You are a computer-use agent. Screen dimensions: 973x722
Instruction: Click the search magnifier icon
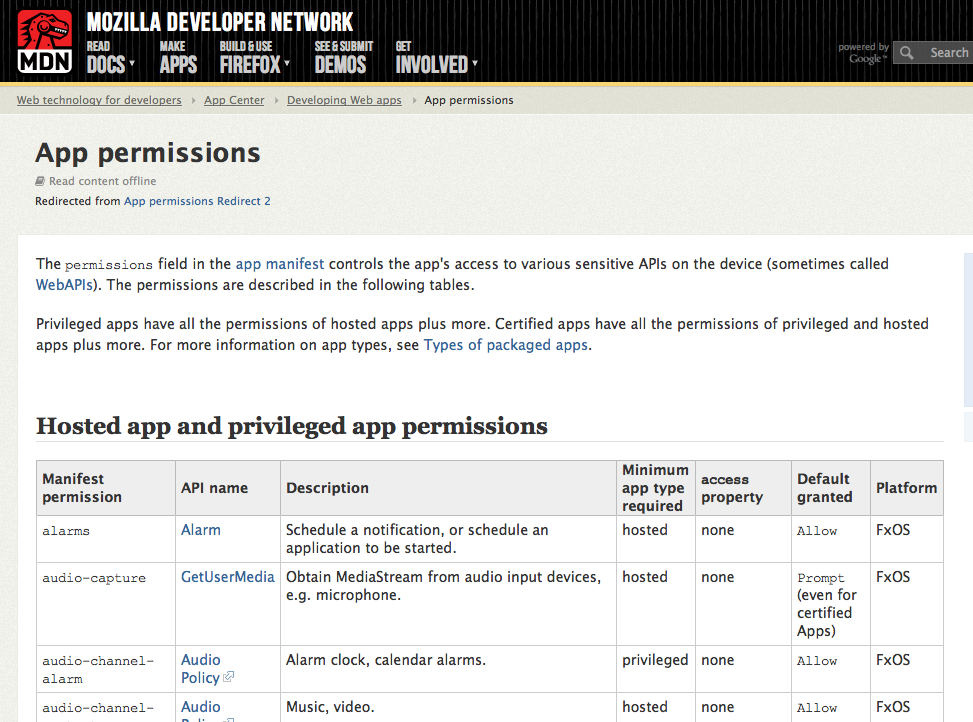(908, 52)
